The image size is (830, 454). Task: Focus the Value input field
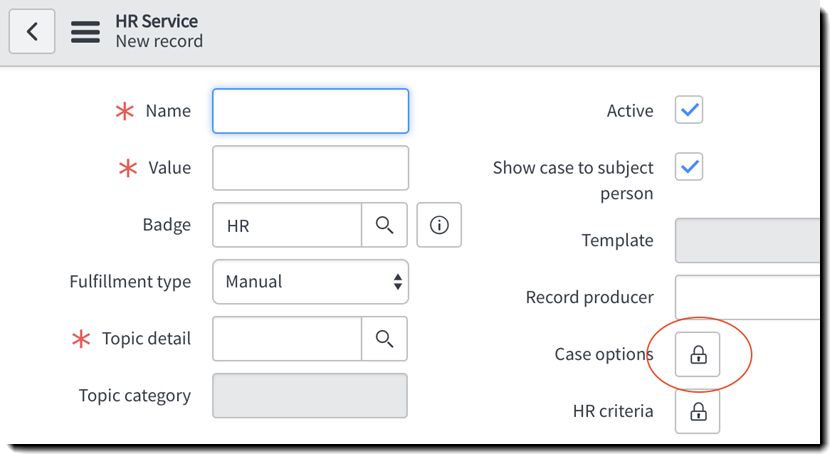click(x=310, y=168)
